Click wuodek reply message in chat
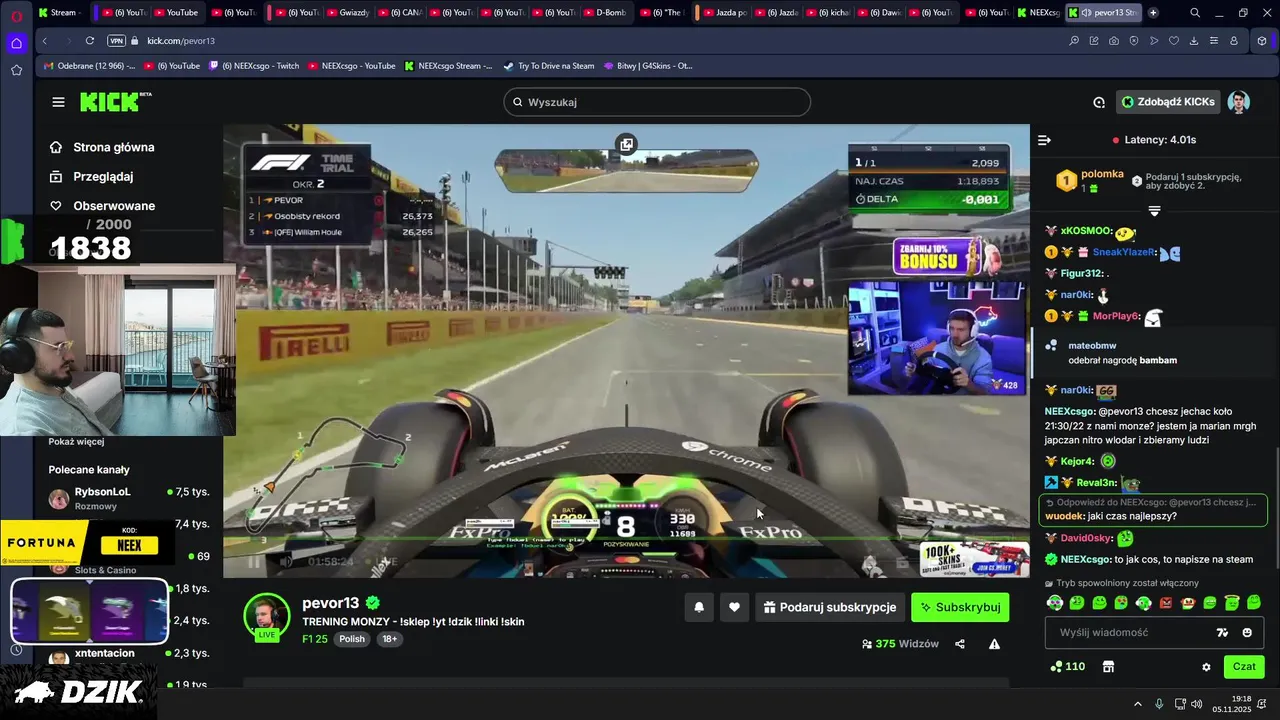This screenshot has width=1280, height=720. [1154, 510]
